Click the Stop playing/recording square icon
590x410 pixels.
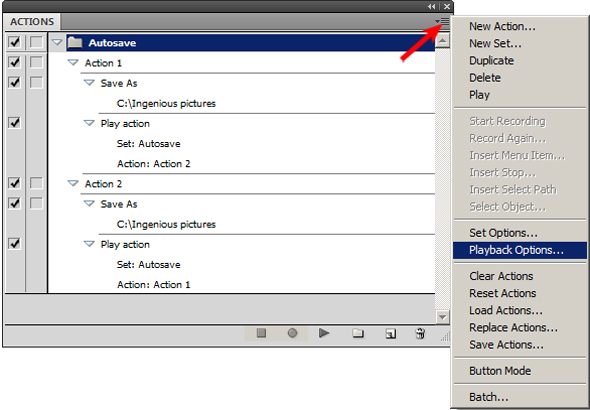[261, 333]
